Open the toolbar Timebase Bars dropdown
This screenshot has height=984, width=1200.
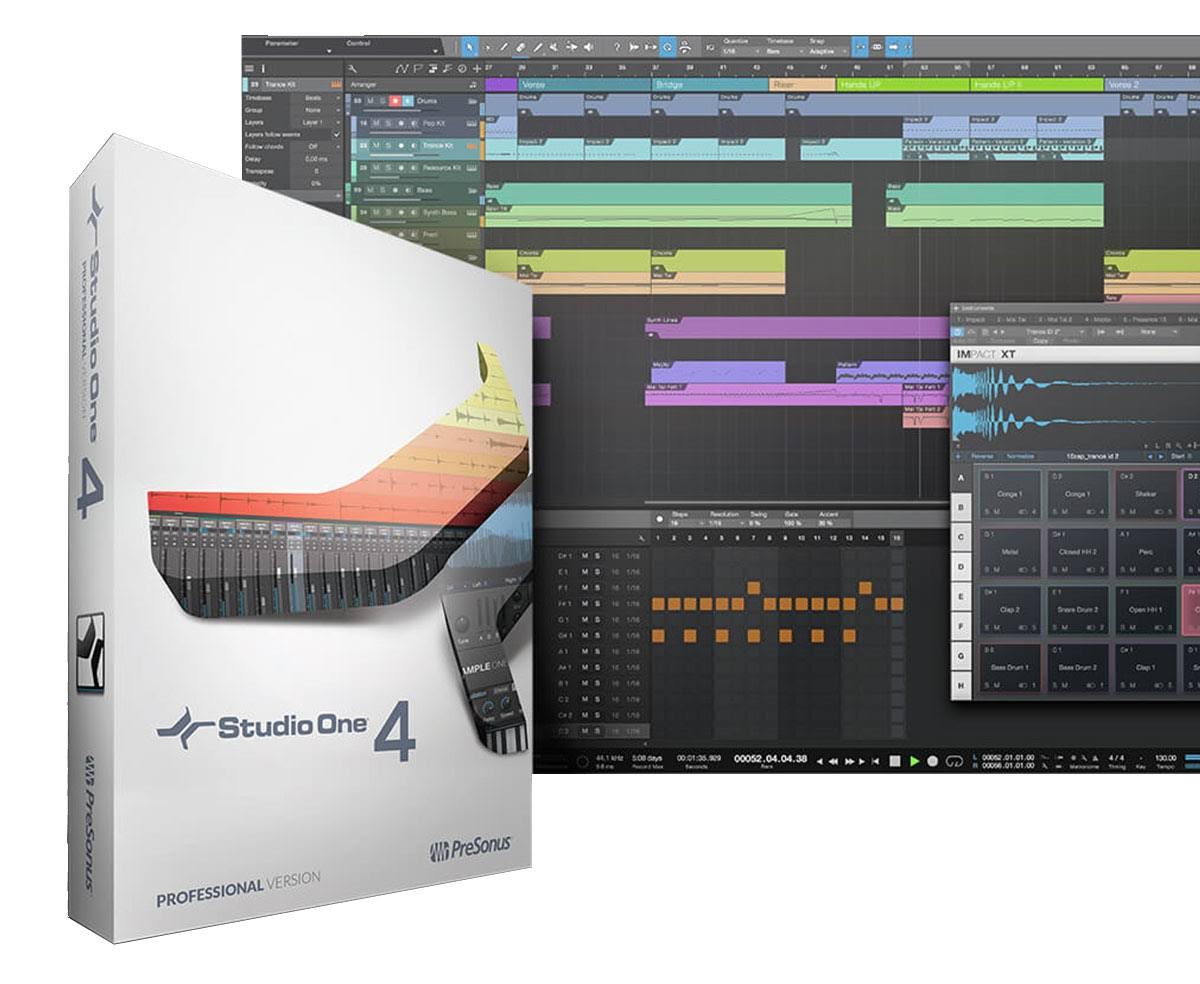pyautogui.click(x=784, y=51)
